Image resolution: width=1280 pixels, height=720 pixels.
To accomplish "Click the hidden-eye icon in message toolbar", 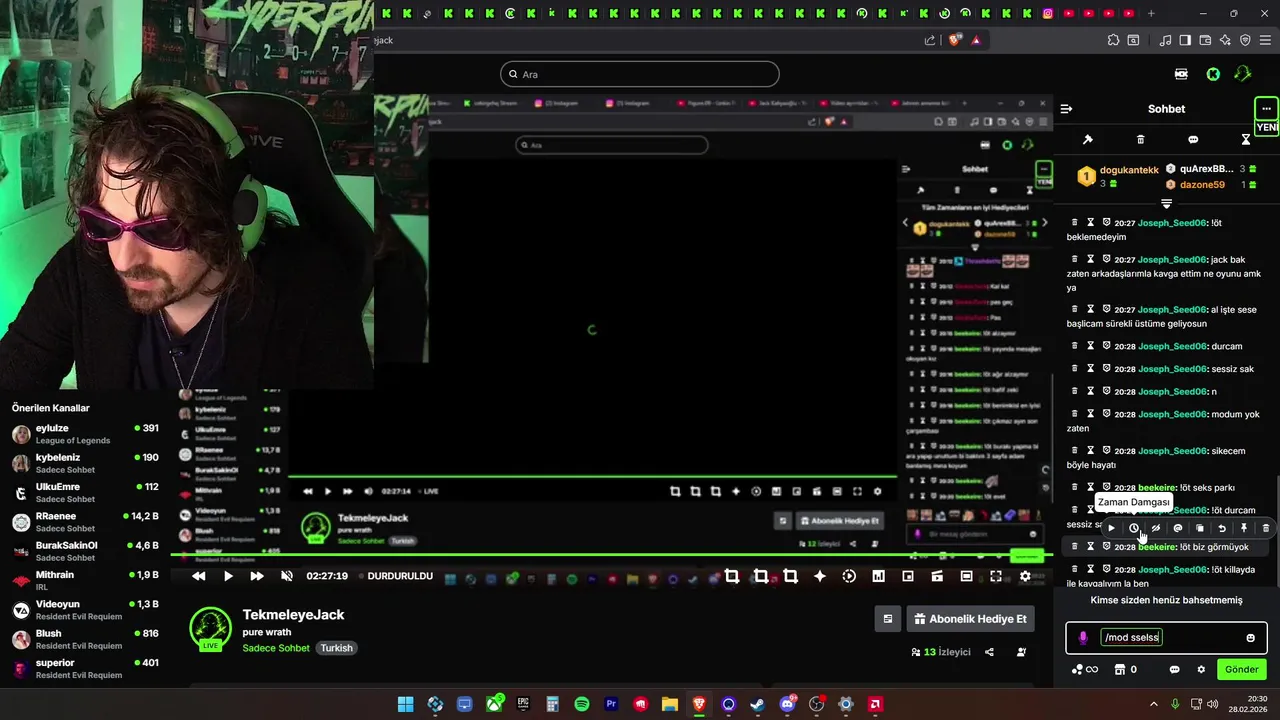I will point(1156,528).
